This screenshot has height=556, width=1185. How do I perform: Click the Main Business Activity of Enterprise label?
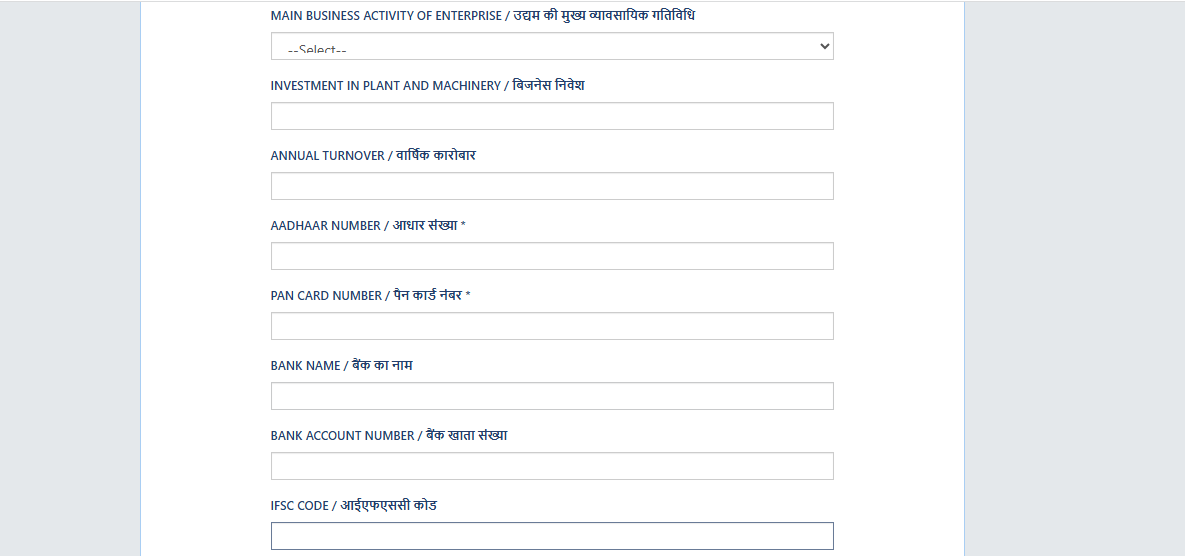482,16
